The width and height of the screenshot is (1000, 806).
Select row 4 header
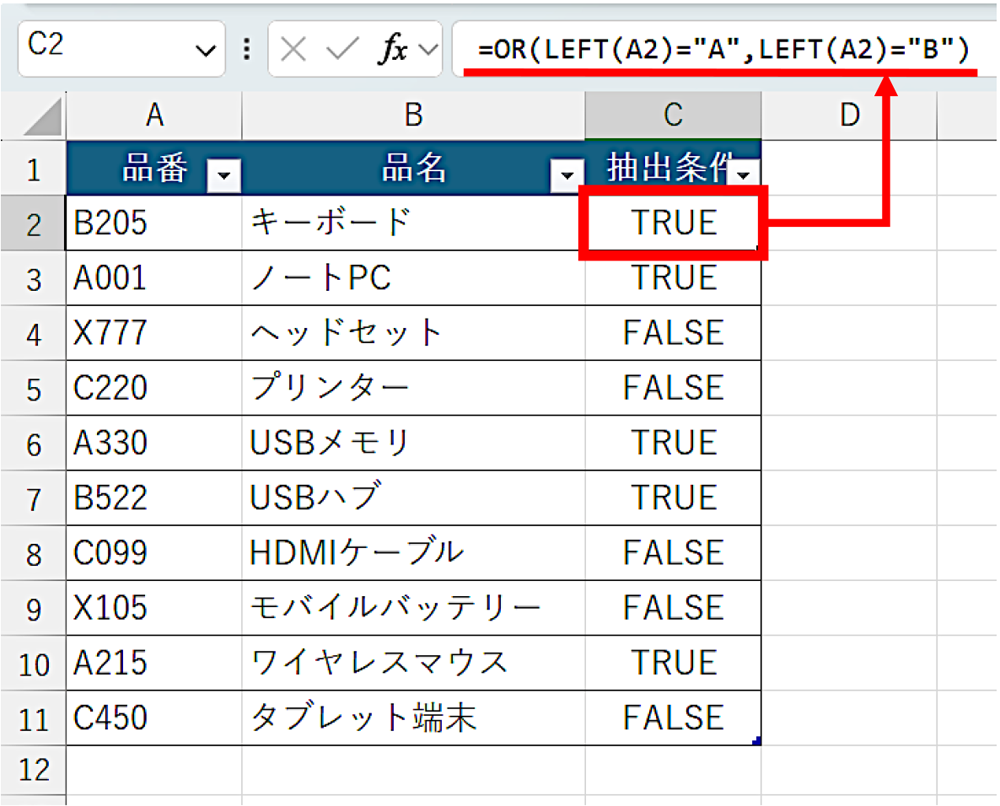[33, 333]
